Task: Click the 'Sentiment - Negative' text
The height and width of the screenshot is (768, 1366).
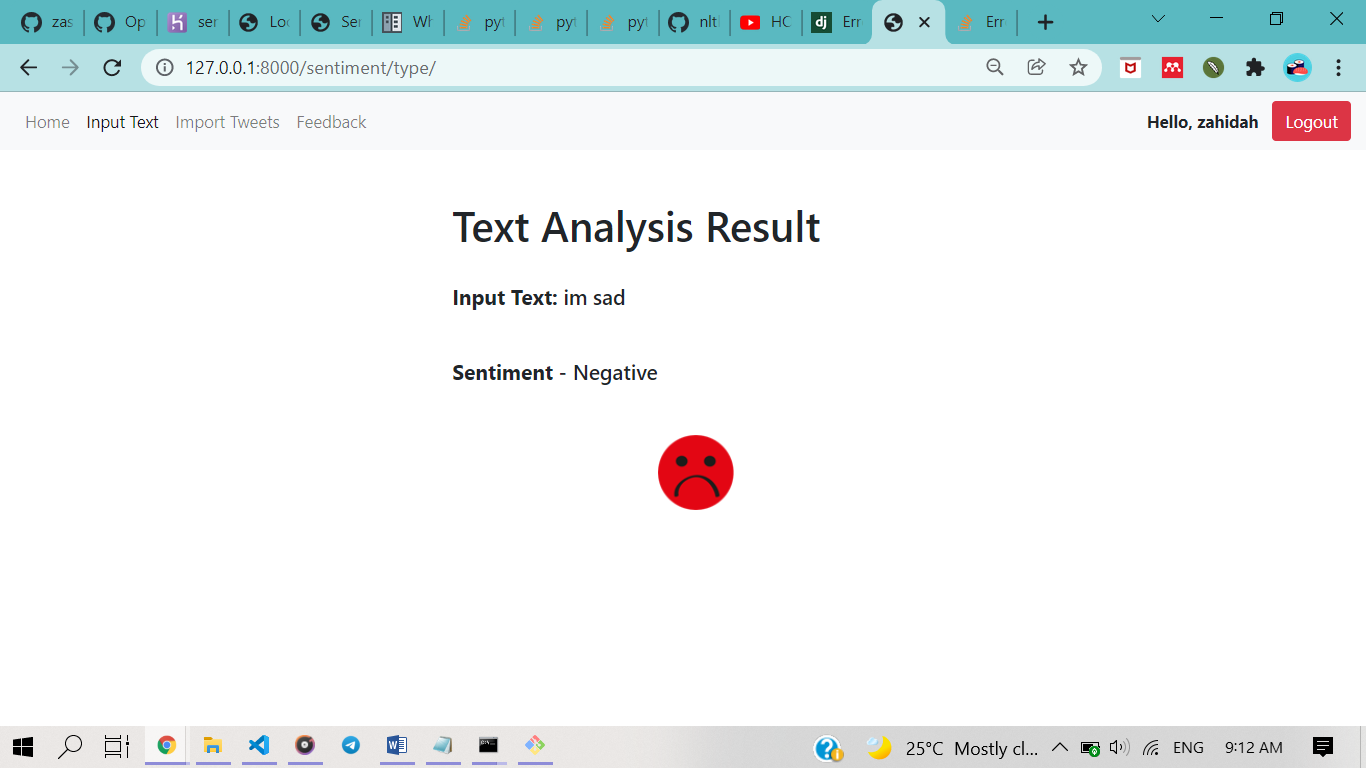Action: (x=555, y=373)
